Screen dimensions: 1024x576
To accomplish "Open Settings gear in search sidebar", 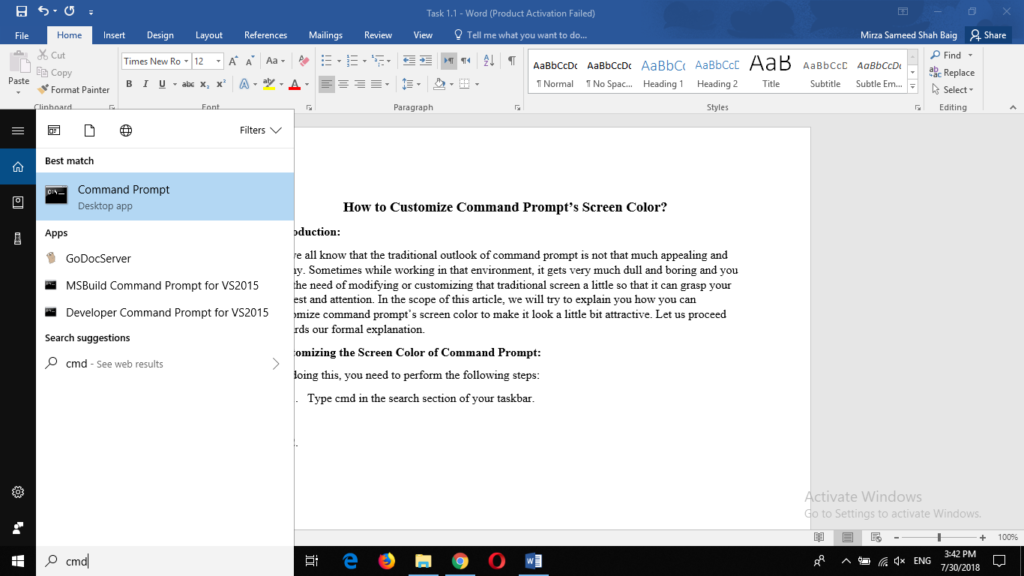I will tap(18, 492).
